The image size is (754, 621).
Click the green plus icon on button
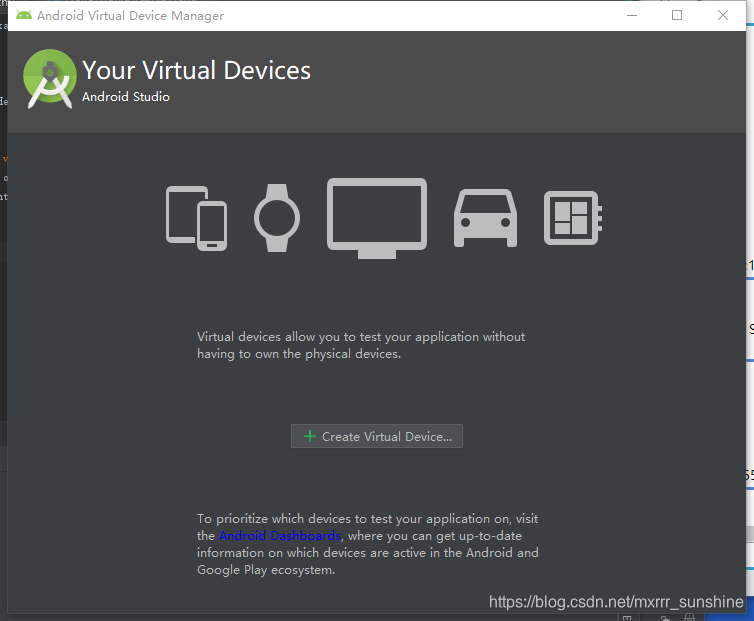tap(310, 436)
